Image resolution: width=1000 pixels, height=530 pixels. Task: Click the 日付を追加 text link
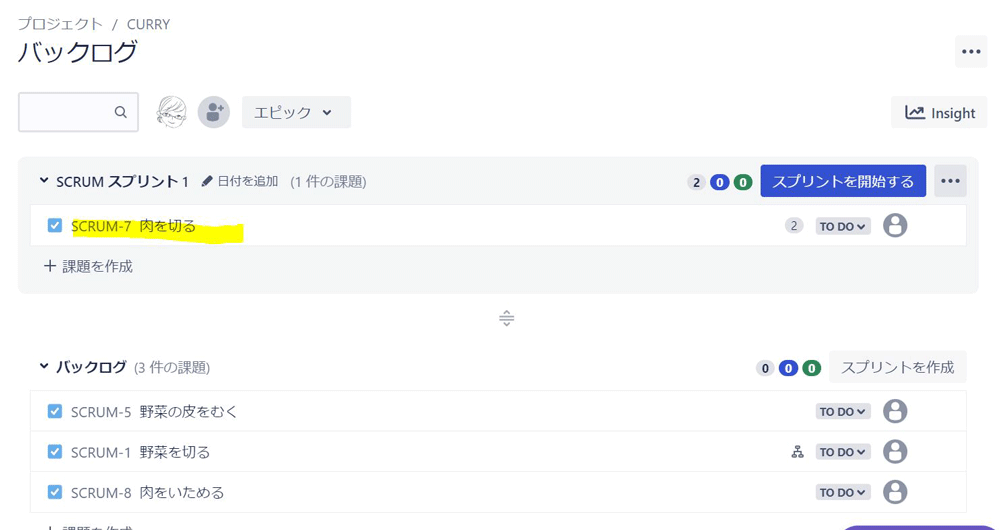tap(248, 181)
